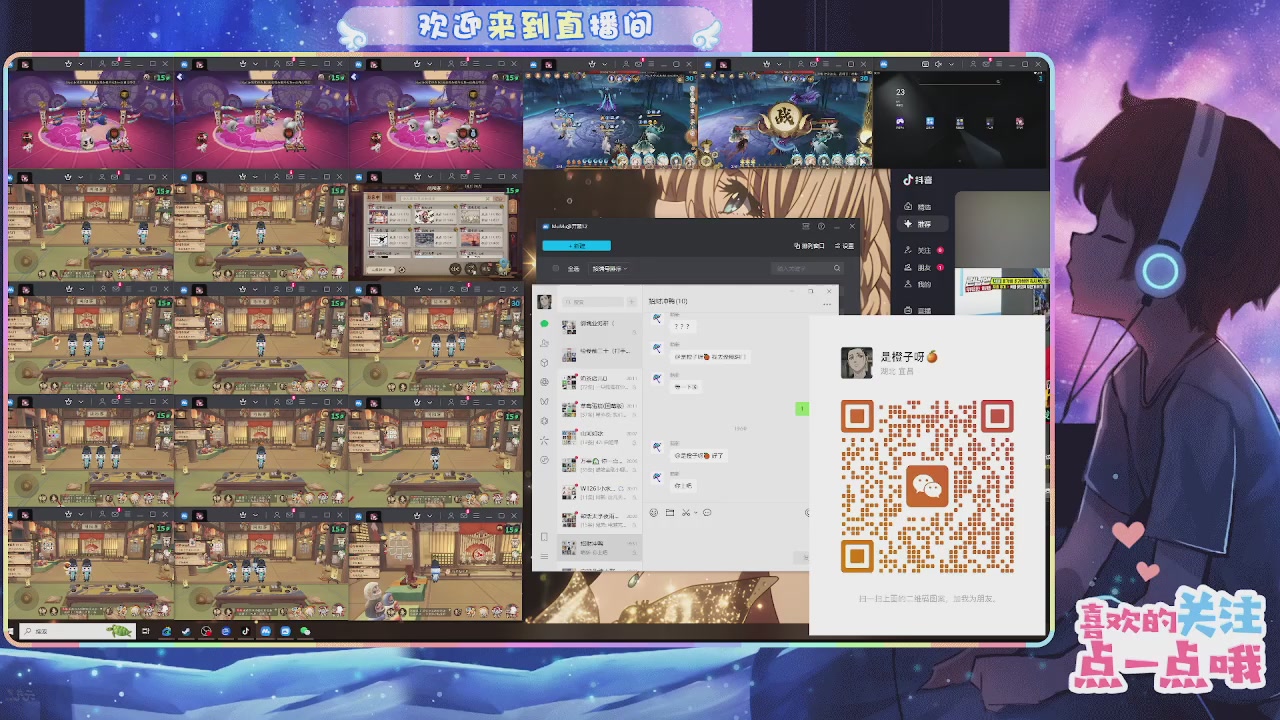1280x720 pixels.
Task: Click the plus button beside WeChat search
Action: (x=631, y=302)
